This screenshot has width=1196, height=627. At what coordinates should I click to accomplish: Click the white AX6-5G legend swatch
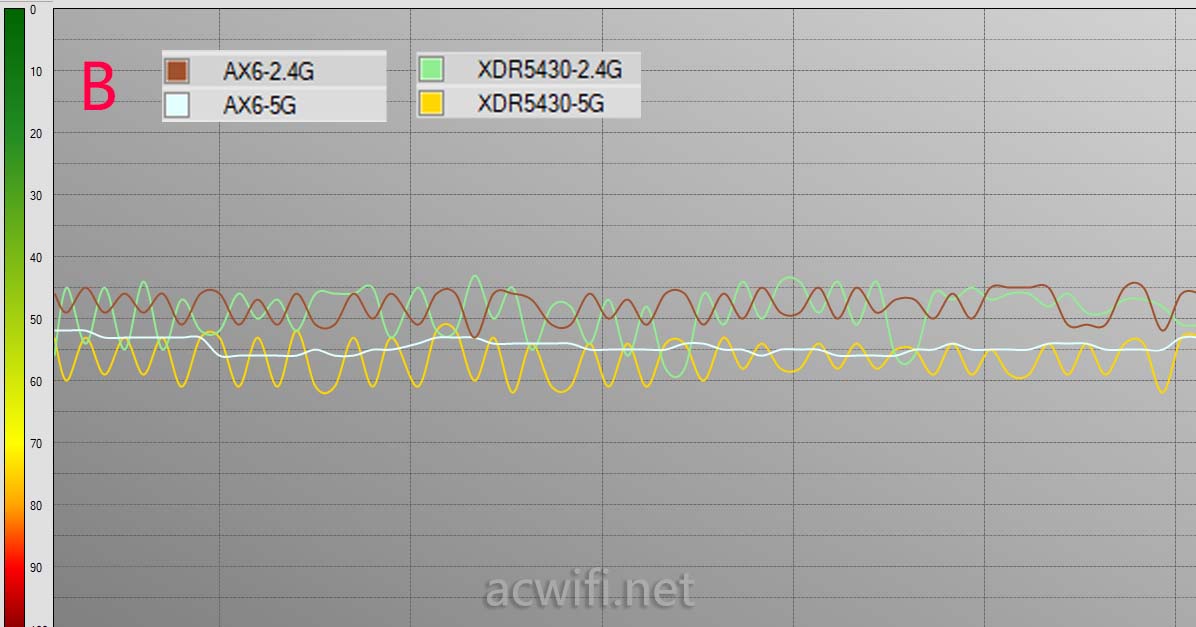177,105
